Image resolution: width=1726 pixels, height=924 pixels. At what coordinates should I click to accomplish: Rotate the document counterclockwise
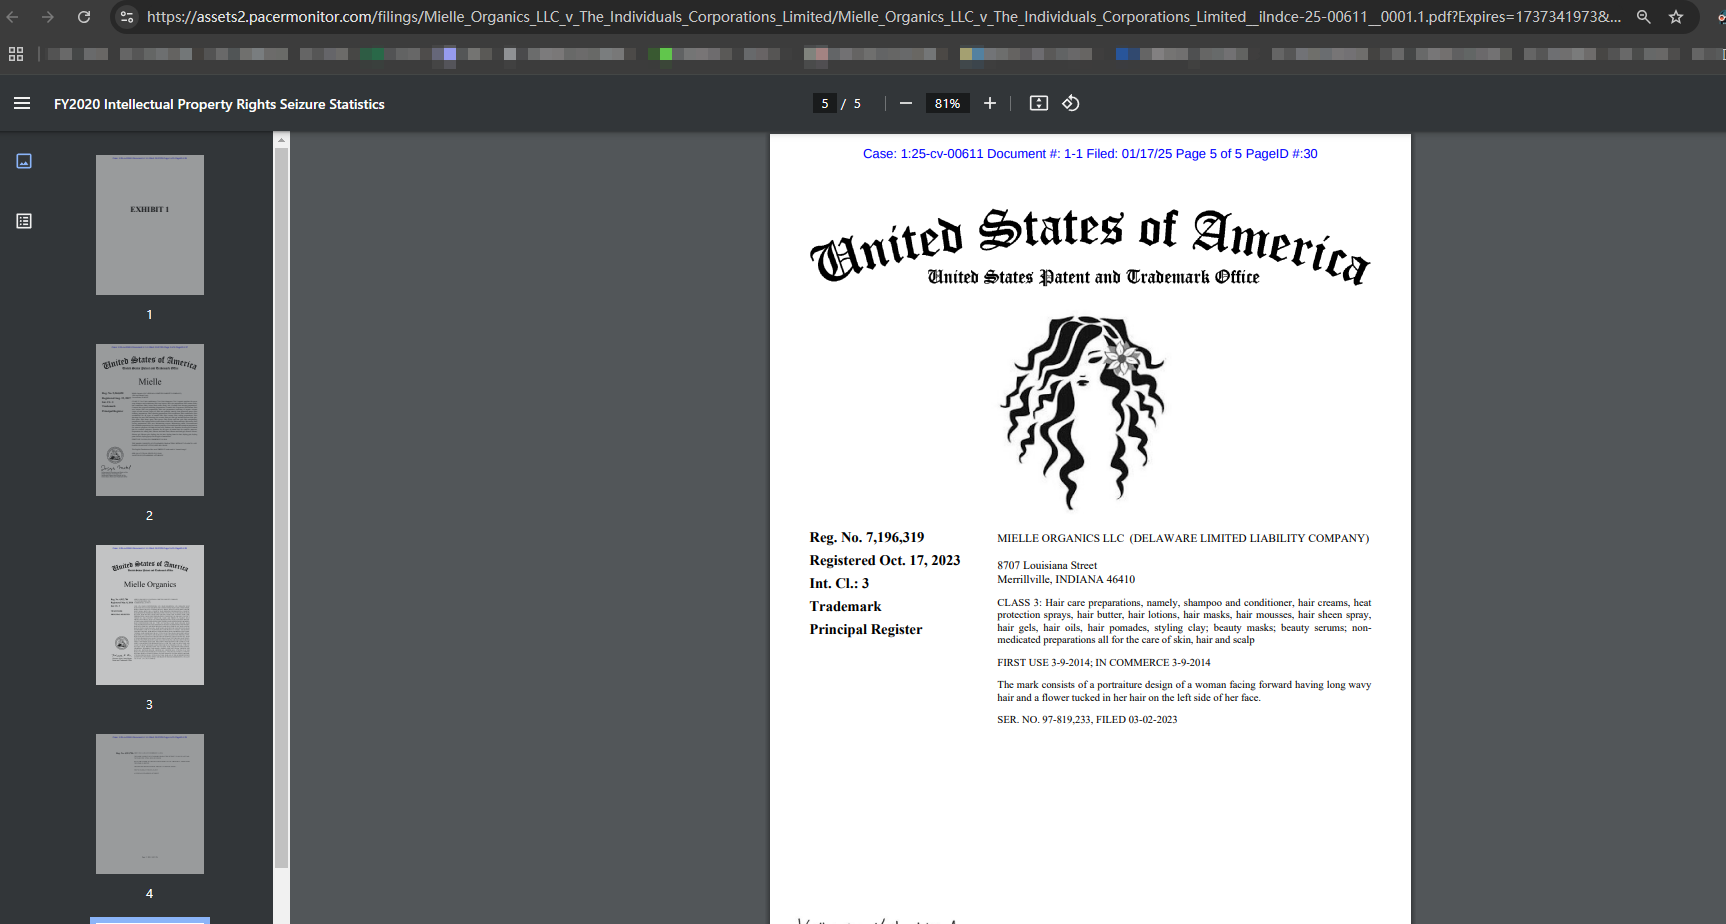[x=1070, y=104]
